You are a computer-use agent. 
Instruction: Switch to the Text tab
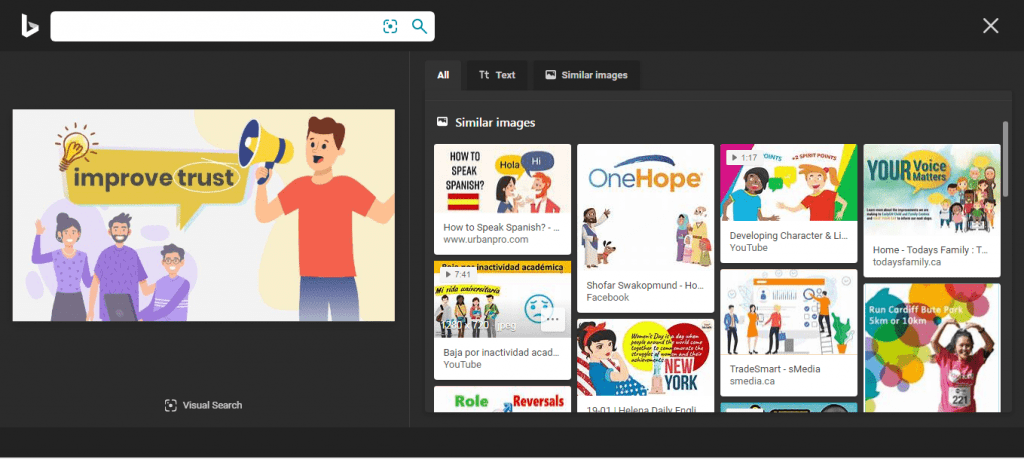[x=497, y=75]
